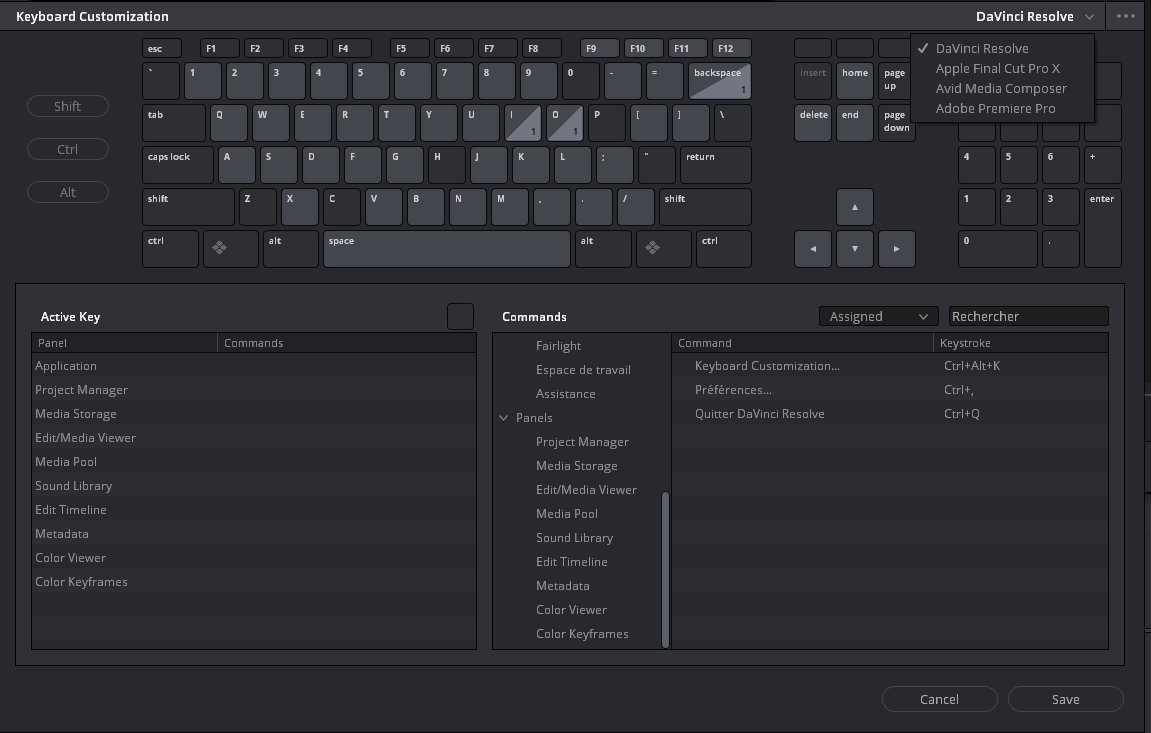
Task: Click the Rechercher search field
Action: 1028,316
